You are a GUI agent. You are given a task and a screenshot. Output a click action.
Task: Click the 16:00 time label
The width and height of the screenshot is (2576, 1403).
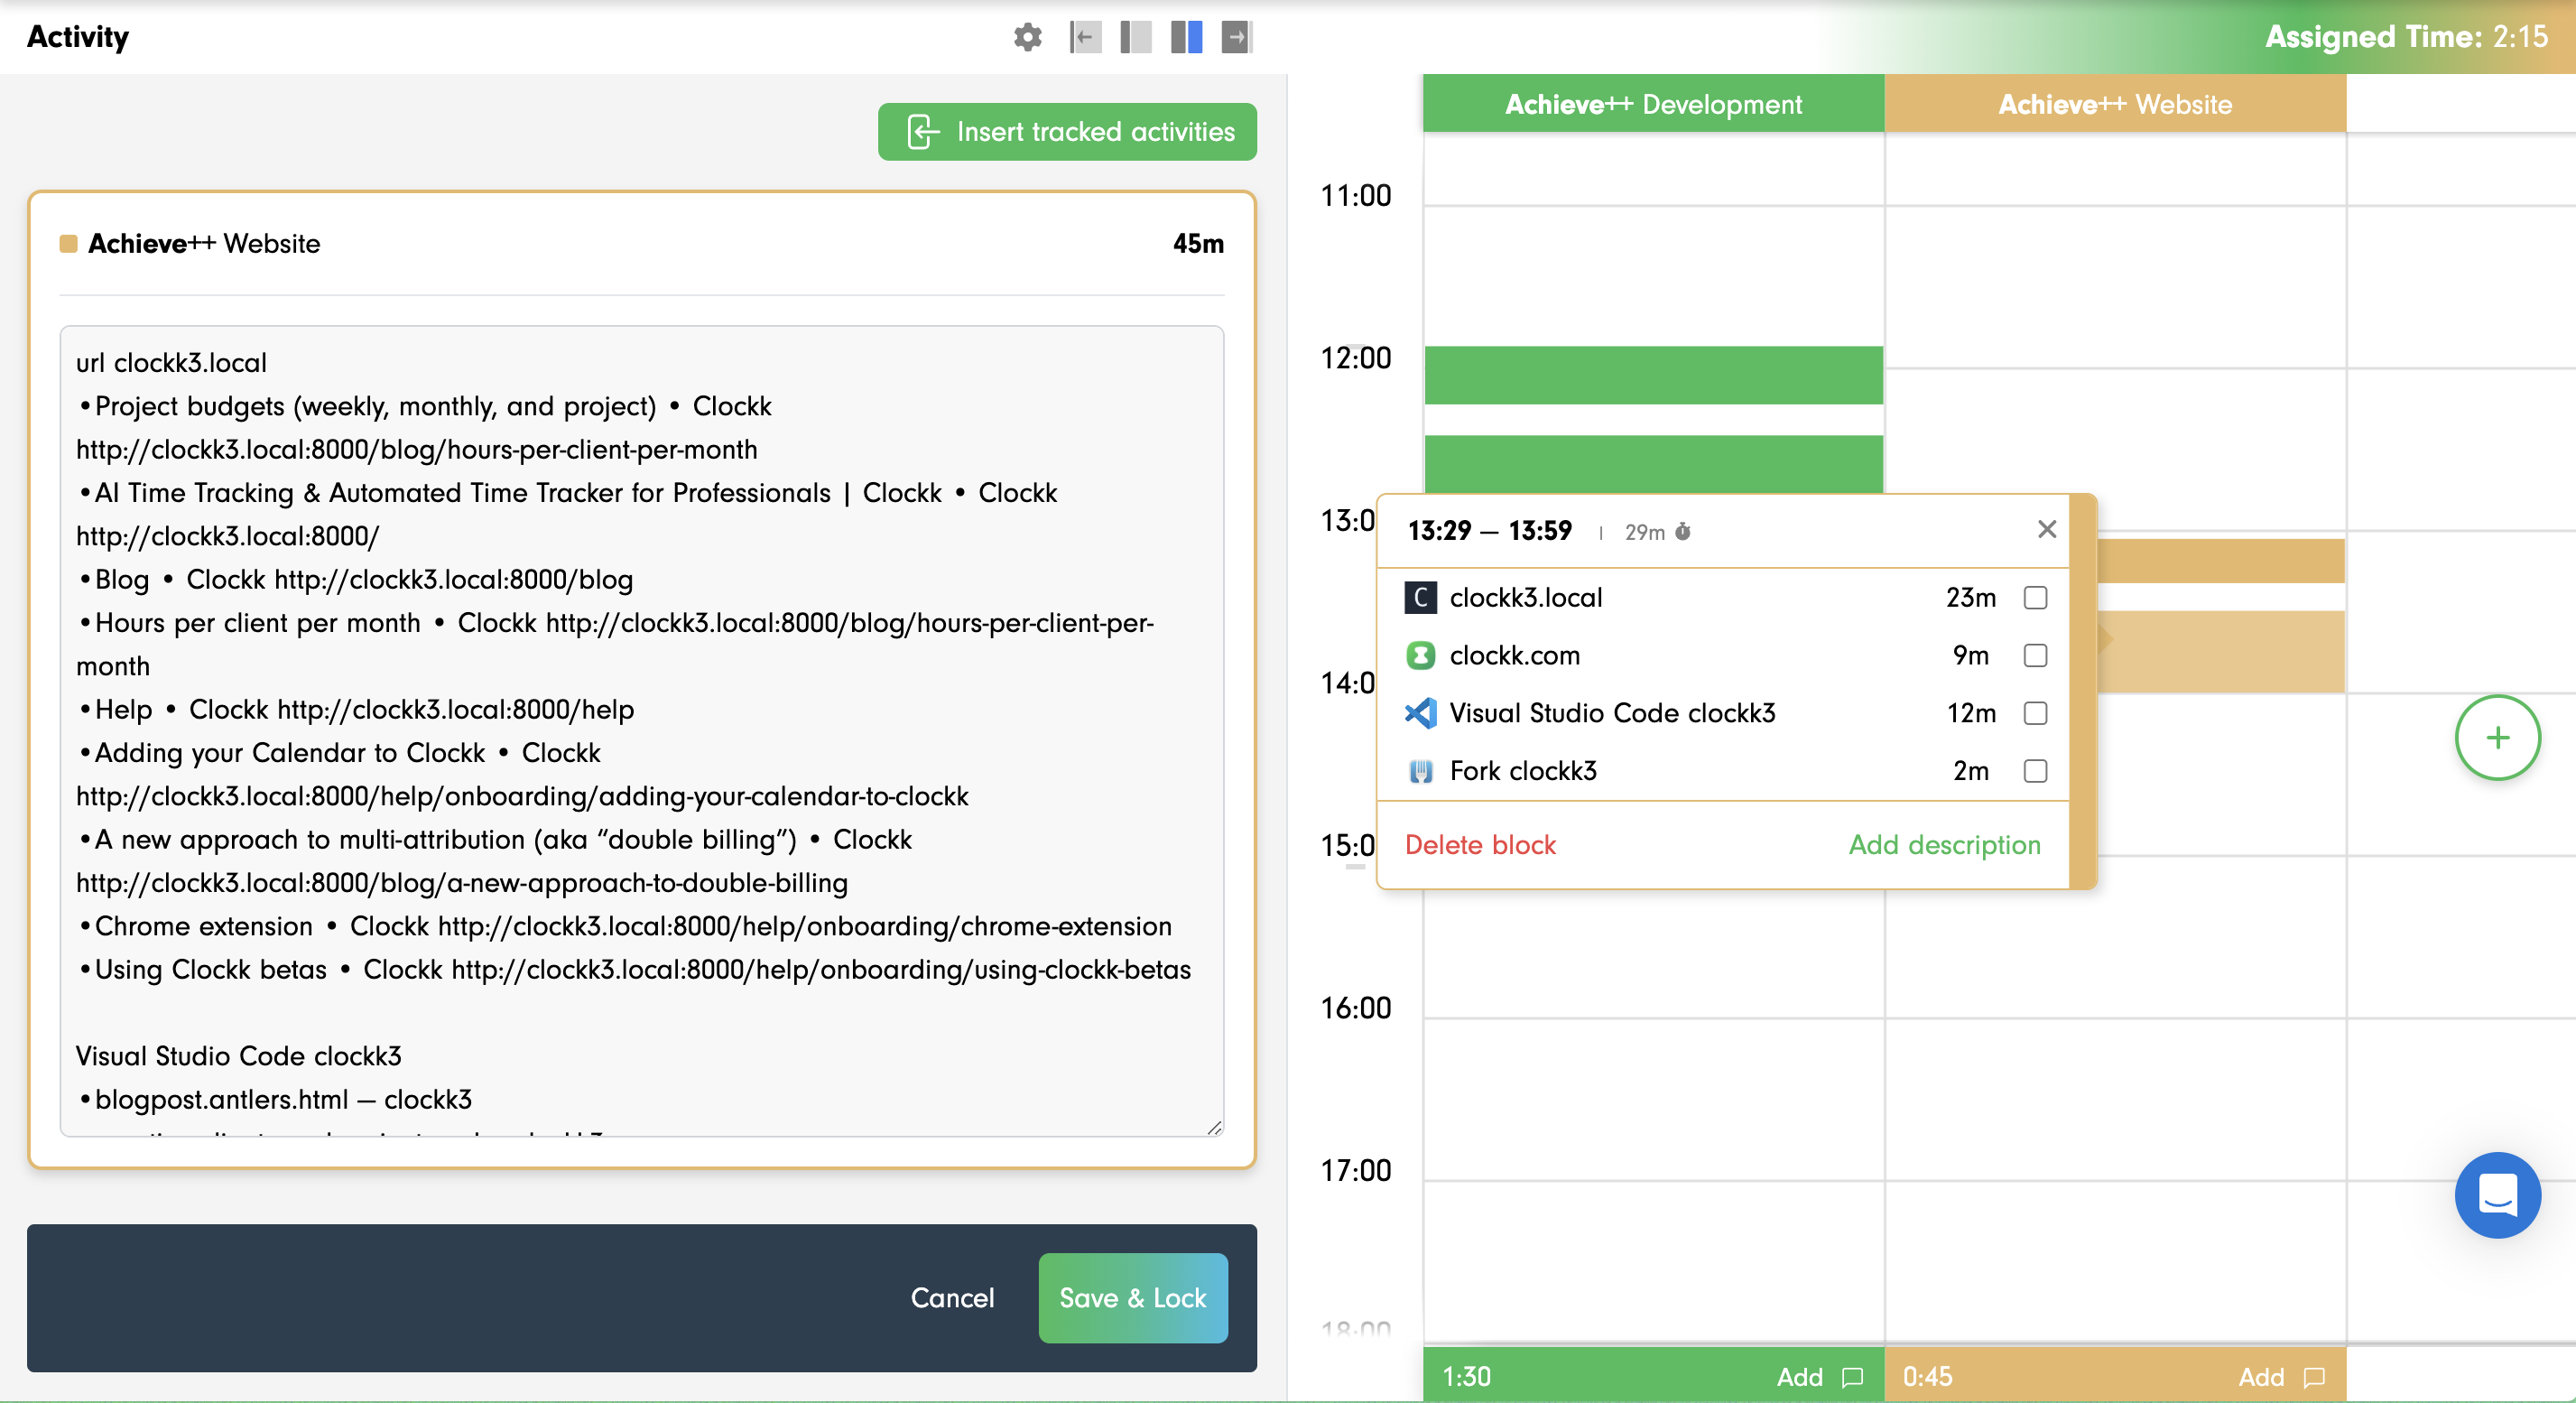point(1355,1008)
